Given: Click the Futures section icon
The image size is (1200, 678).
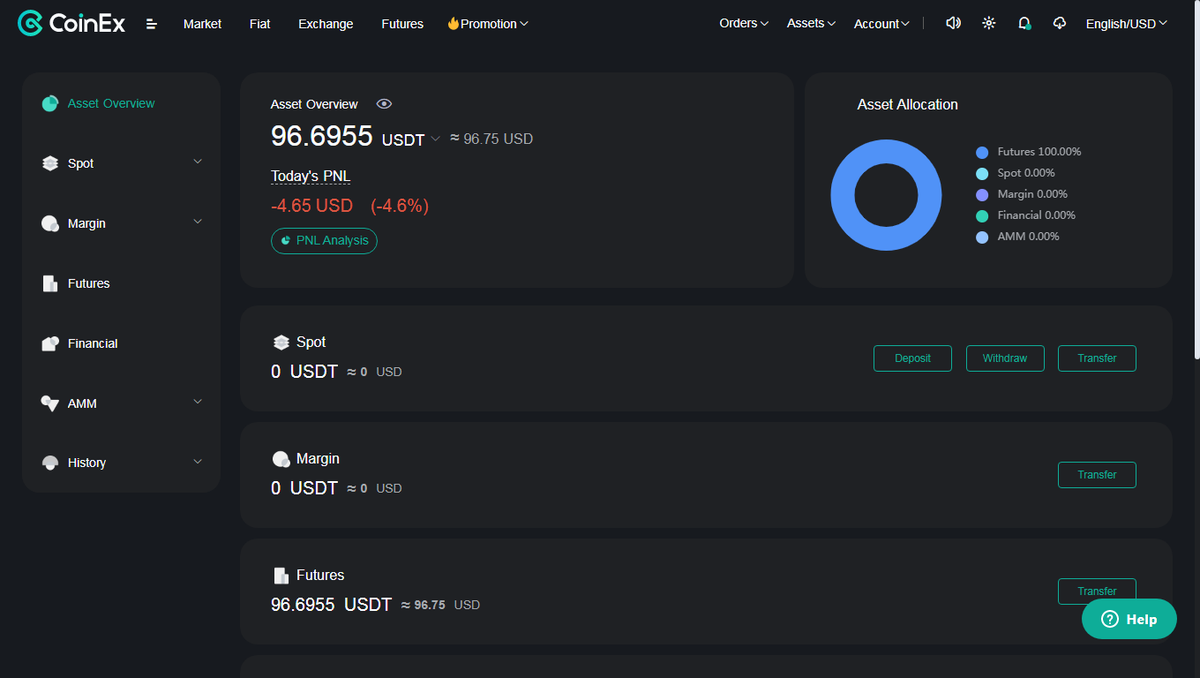Looking at the screenshot, I should pos(281,576).
